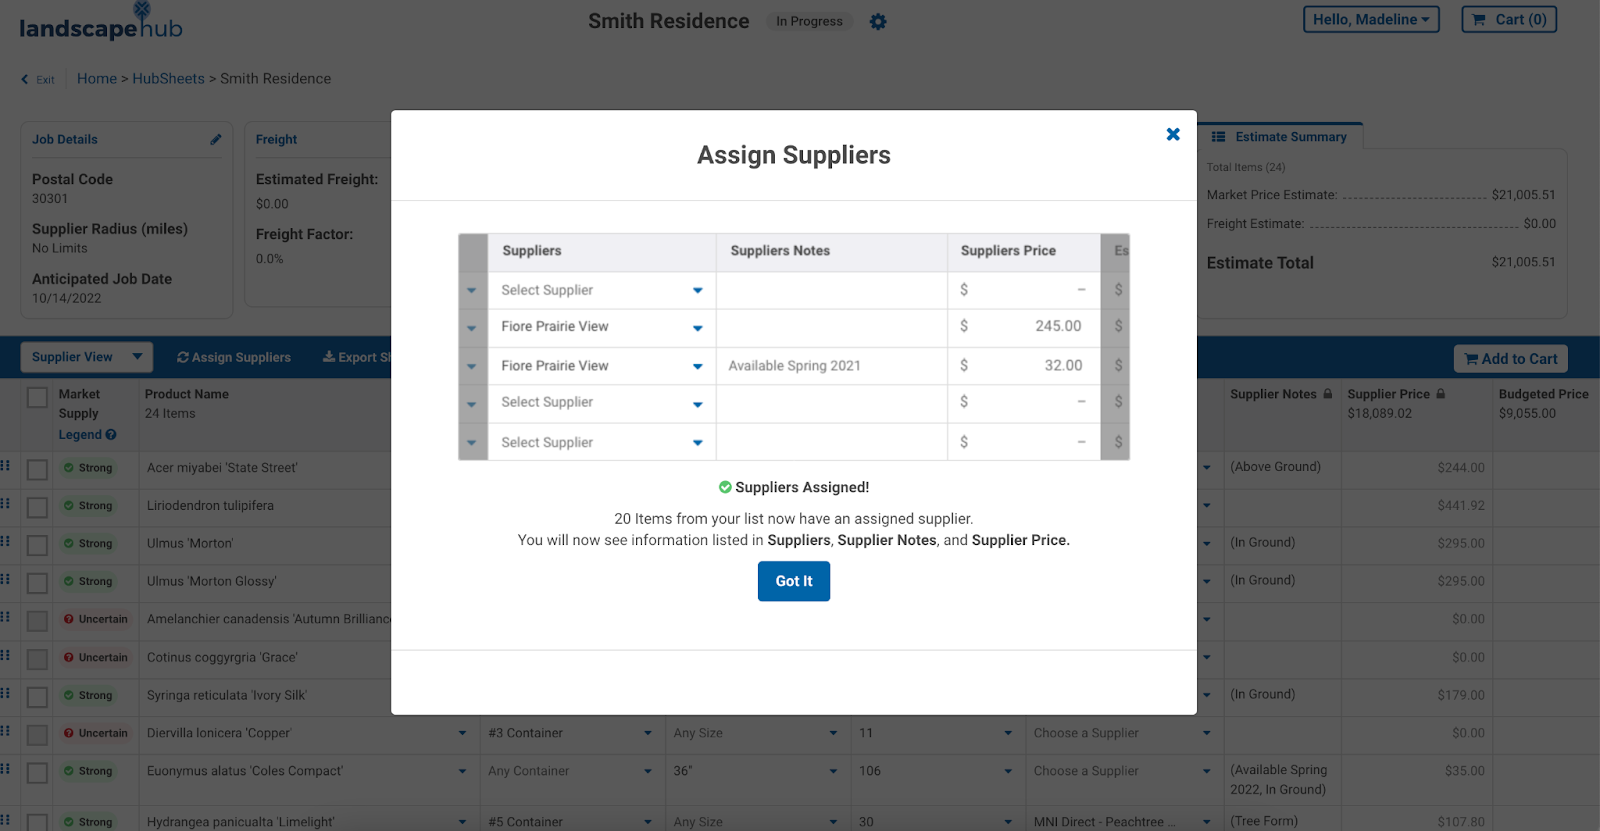Image resolution: width=1600 pixels, height=831 pixels.
Task: Open the first Select Supplier dropdown
Action: point(601,290)
